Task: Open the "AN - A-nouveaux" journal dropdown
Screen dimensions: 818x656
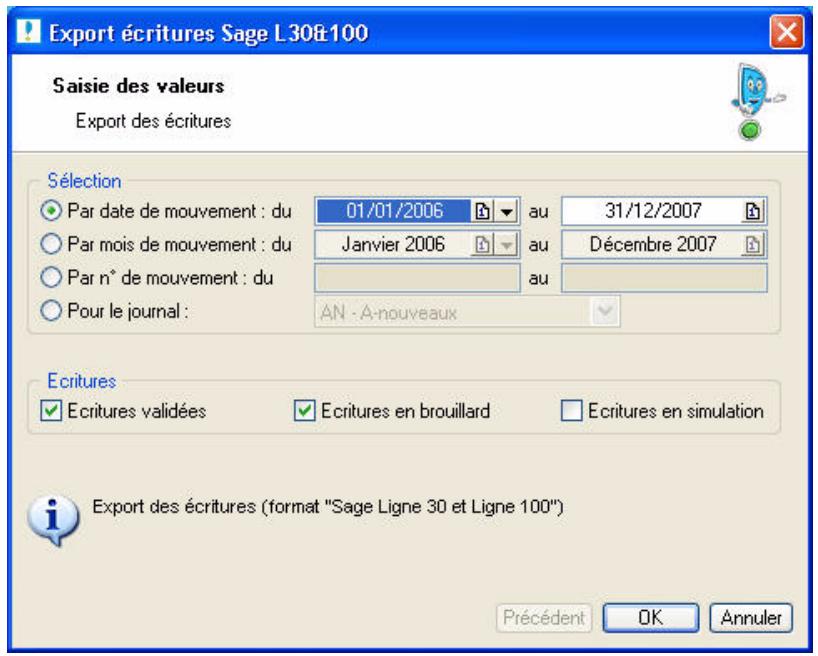Action: point(605,312)
